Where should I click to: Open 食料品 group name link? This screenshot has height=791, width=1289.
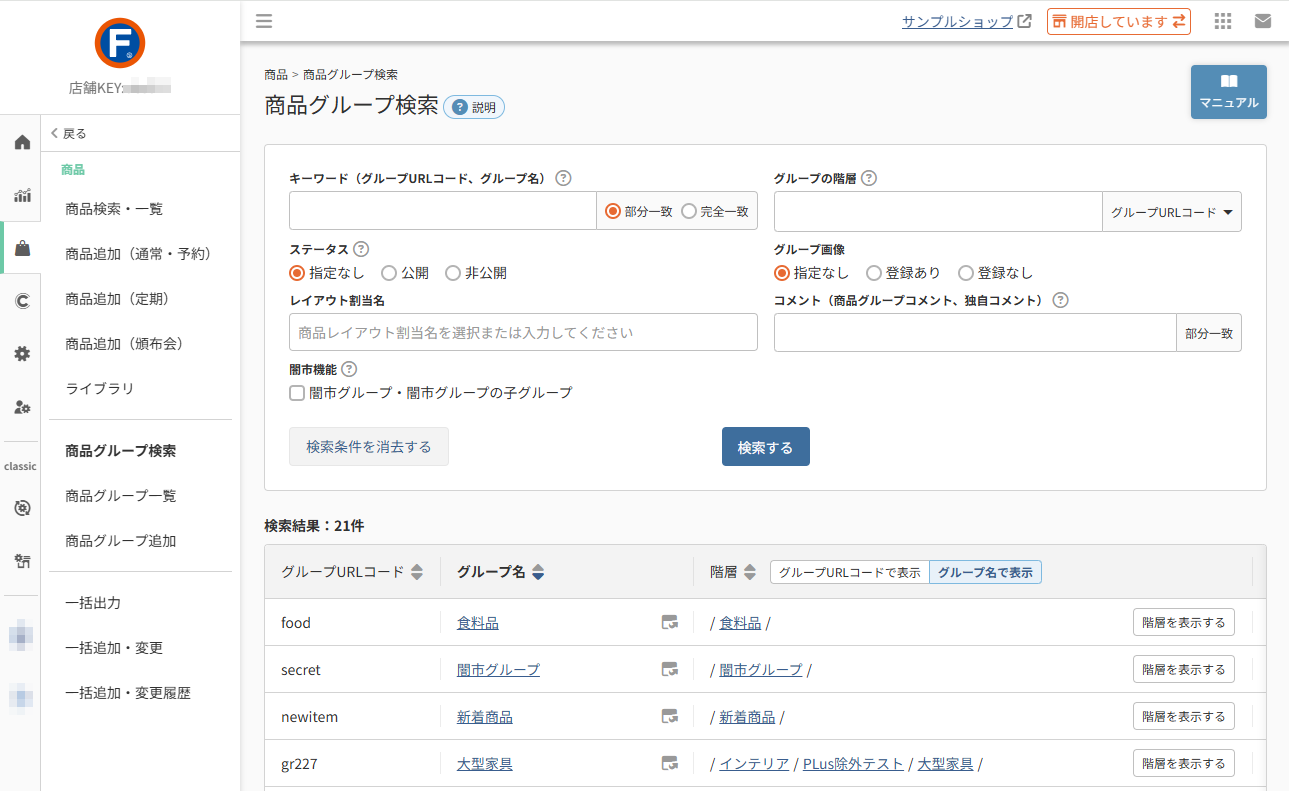coord(478,623)
